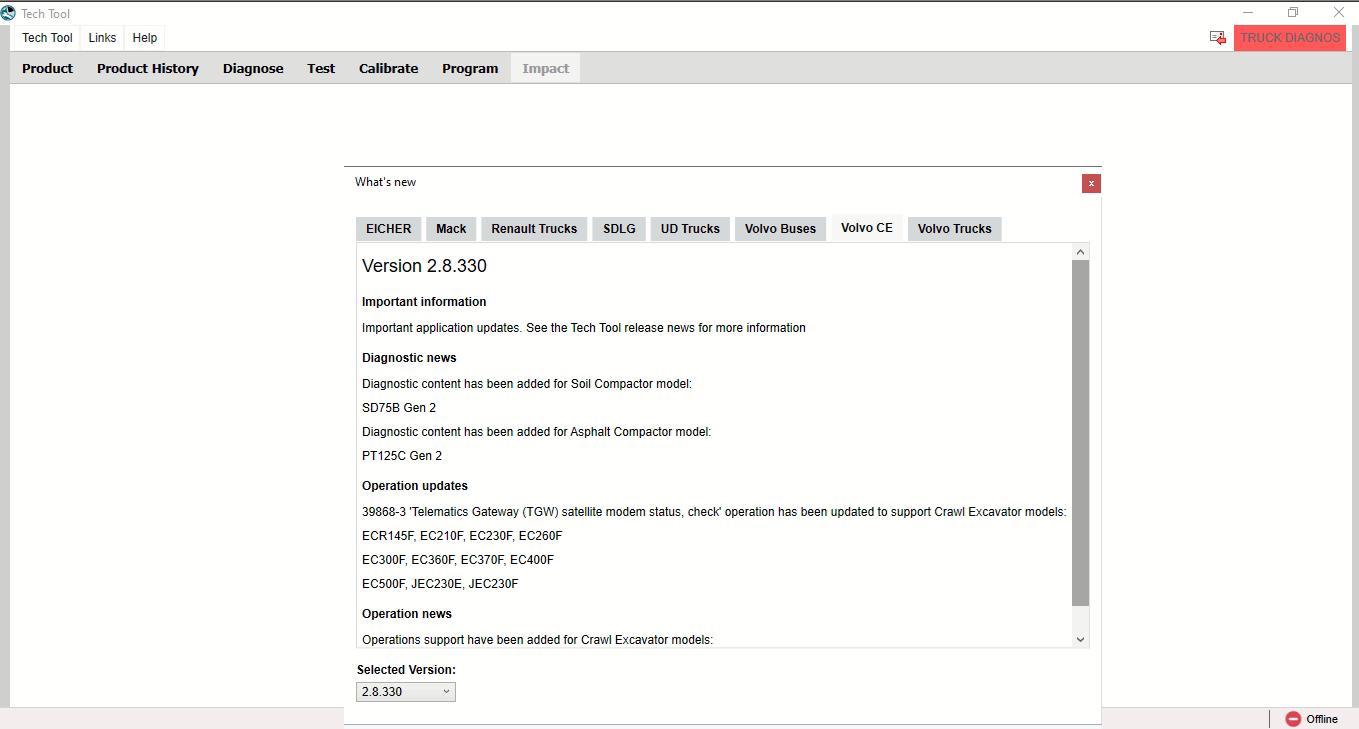Click the 'Operation updates' heading
The width and height of the screenshot is (1359, 729).
415,486
